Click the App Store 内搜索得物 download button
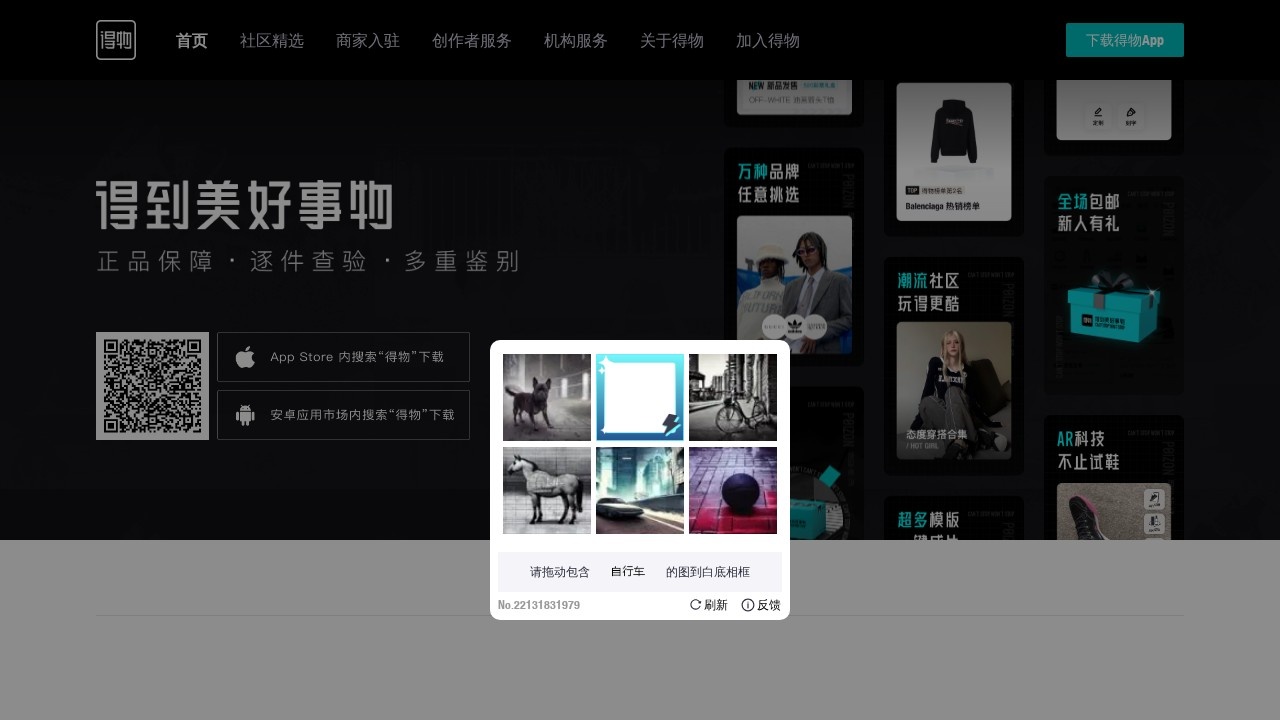 tap(343, 357)
